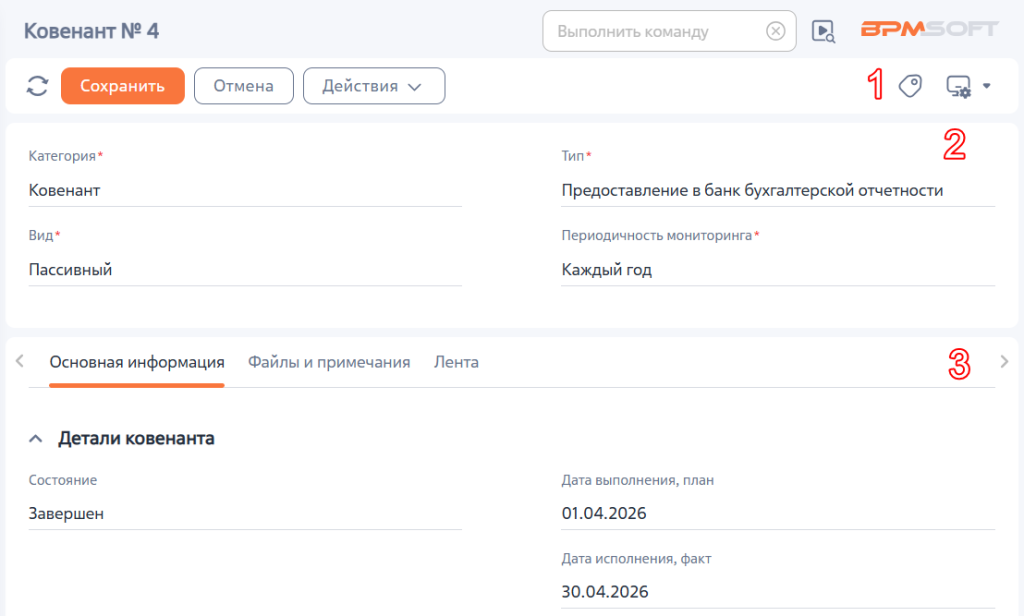Click the refresh arrows icon
The width and height of the screenshot is (1024, 616).
pyautogui.click(x=37, y=86)
